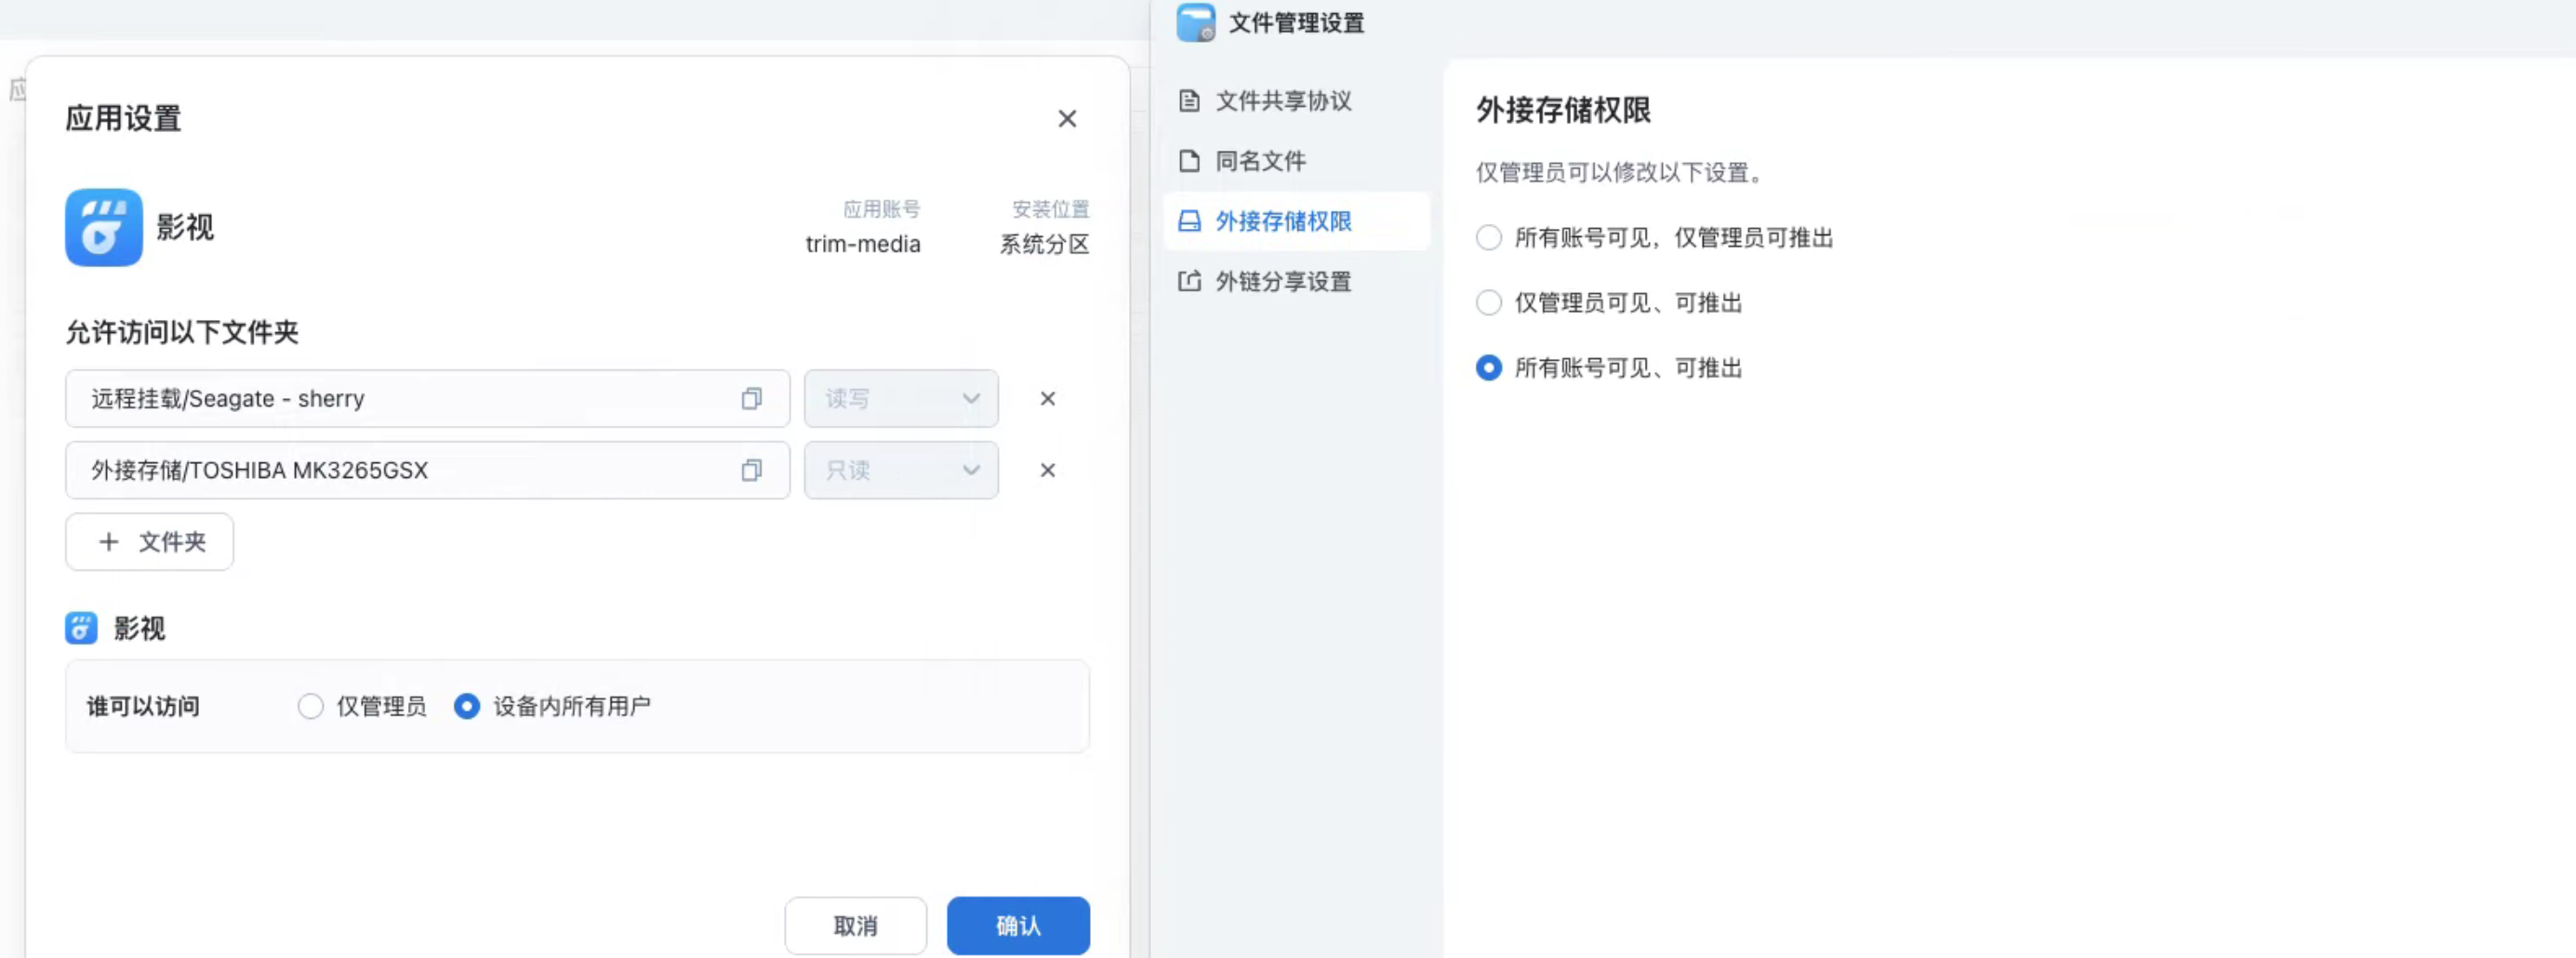Click the 外接存储权限 page heading
Image resolution: width=2576 pixels, height=958 pixels.
click(1563, 110)
